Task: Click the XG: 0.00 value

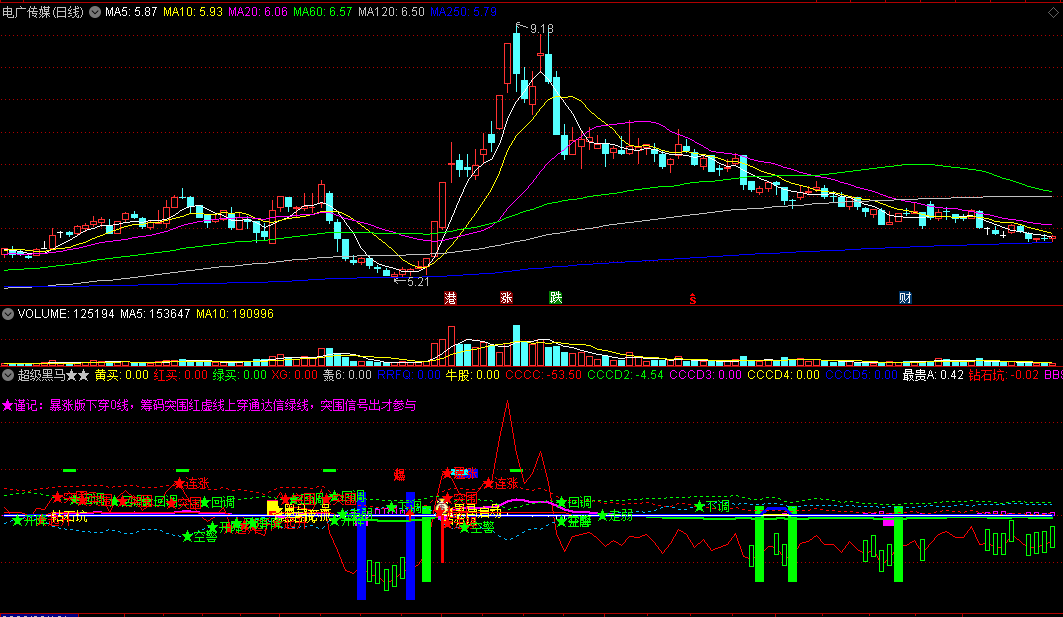Action: [294, 375]
